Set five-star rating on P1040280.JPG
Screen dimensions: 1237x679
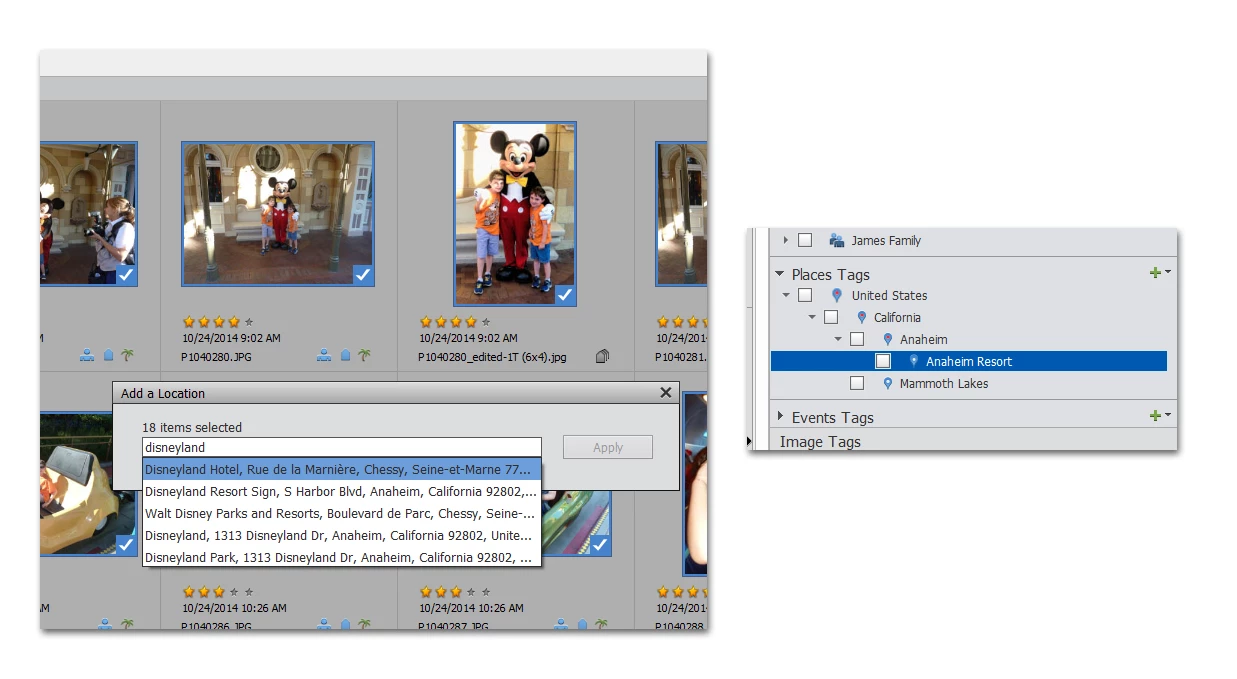(x=248, y=322)
